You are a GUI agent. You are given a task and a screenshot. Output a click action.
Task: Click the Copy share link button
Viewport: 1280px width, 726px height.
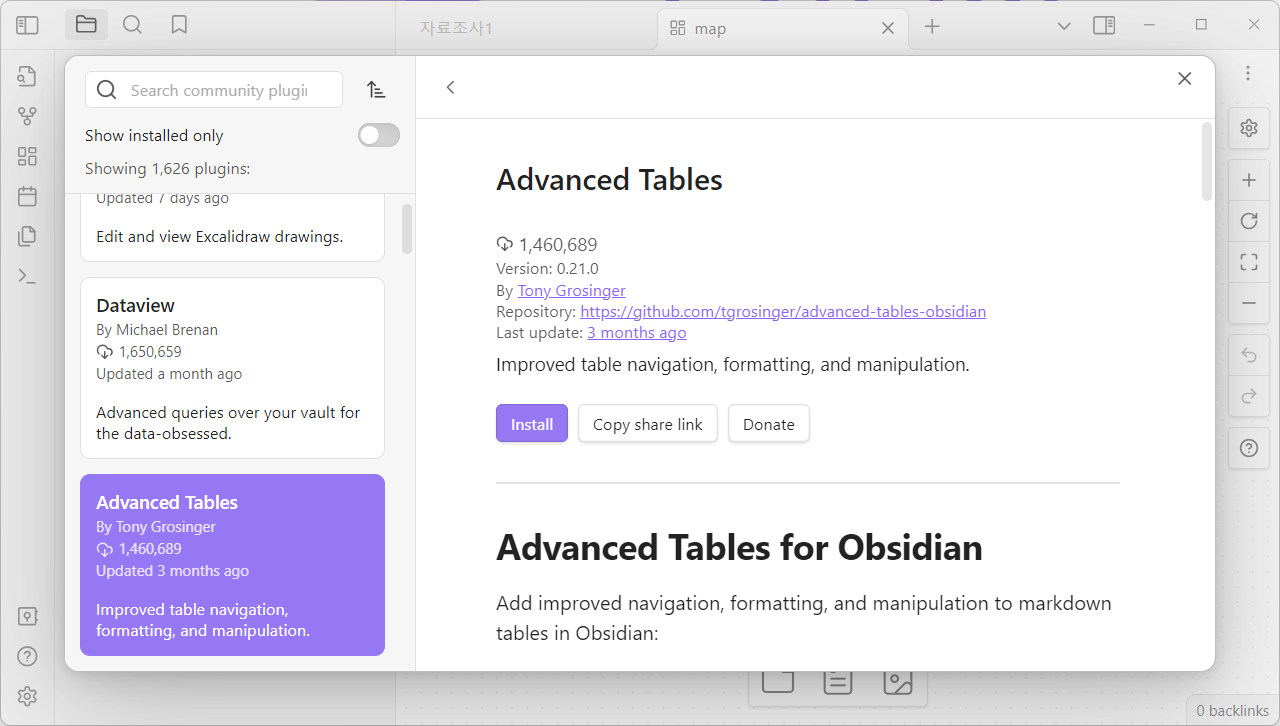pos(648,424)
